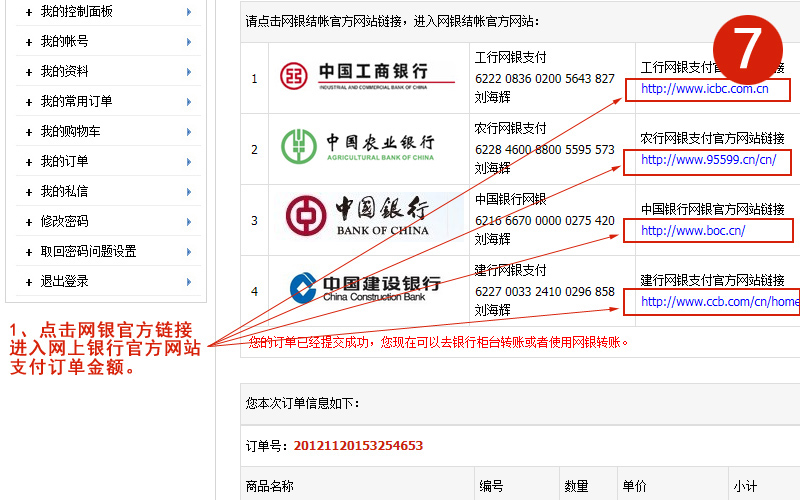Go to 我的资料 sidebar entry
Screen dimensions: 800x500
point(64,71)
